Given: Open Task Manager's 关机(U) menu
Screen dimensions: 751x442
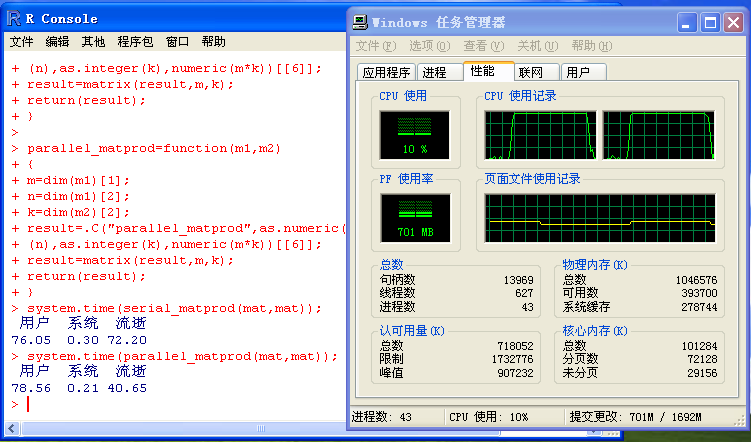Looking at the screenshot, I should [x=535, y=46].
